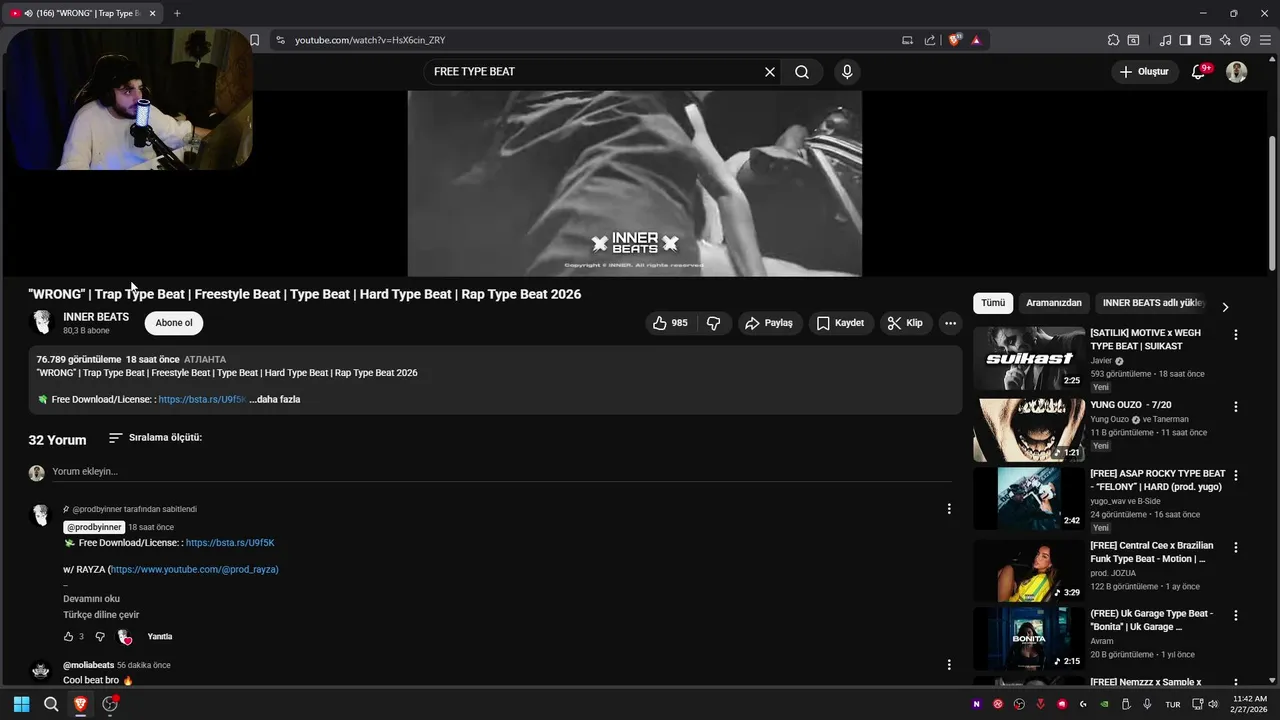The image size is (1280, 720).
Task: Click the Brave Shields lion icon
Action: click(x=954, y=40)
